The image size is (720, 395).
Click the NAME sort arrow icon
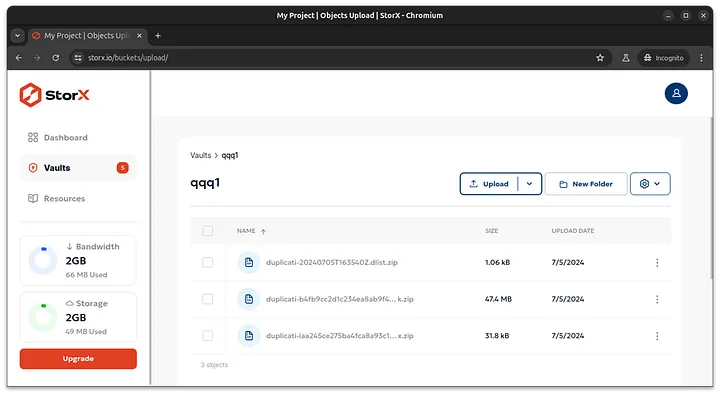click(264, 231)
